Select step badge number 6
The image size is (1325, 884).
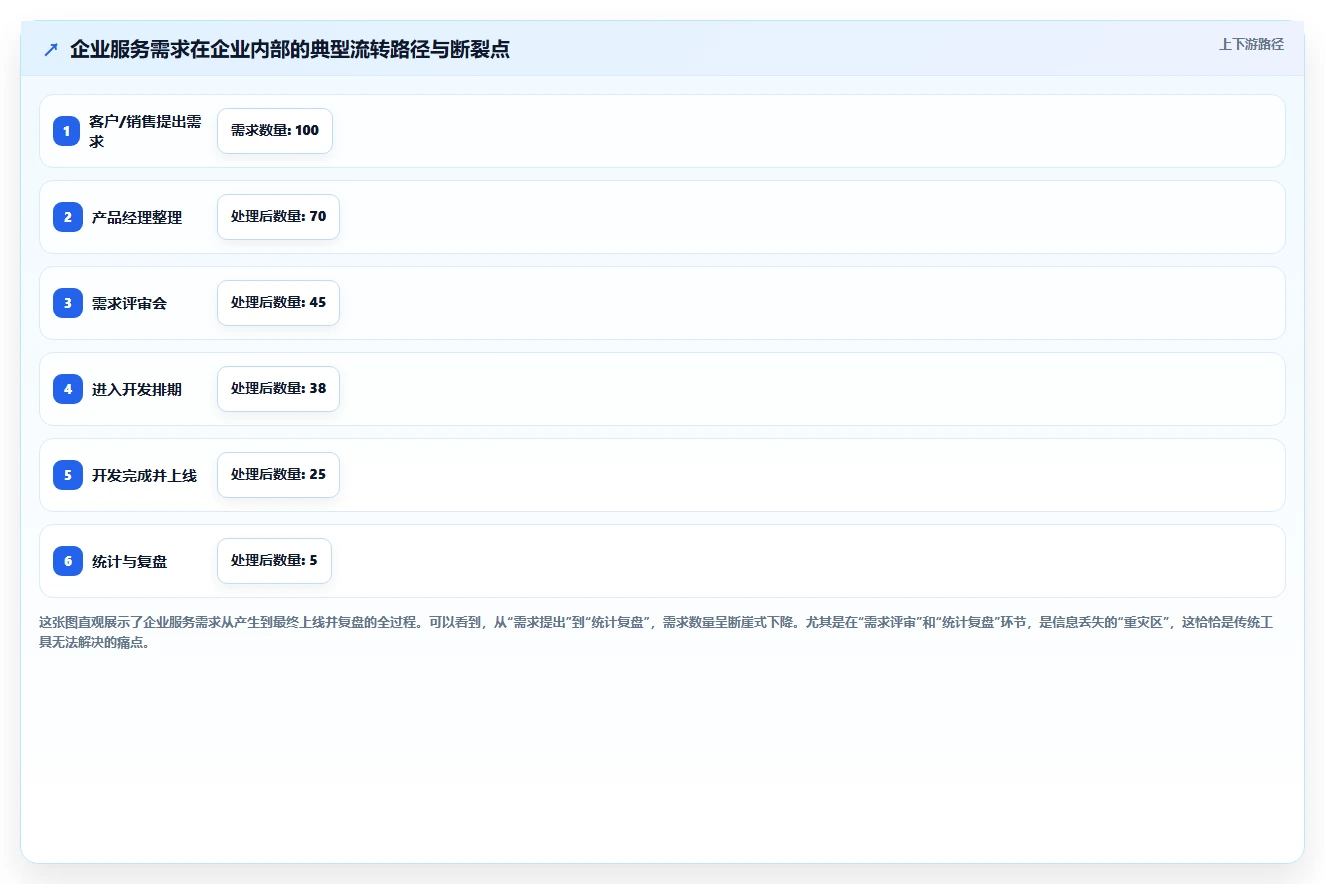(67, 561)
